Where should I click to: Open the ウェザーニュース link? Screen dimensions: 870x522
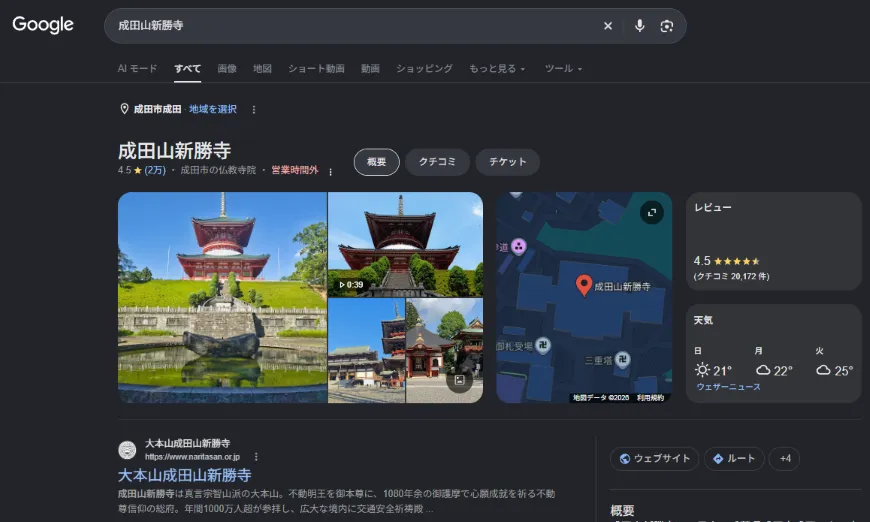(x=729, y=387)
